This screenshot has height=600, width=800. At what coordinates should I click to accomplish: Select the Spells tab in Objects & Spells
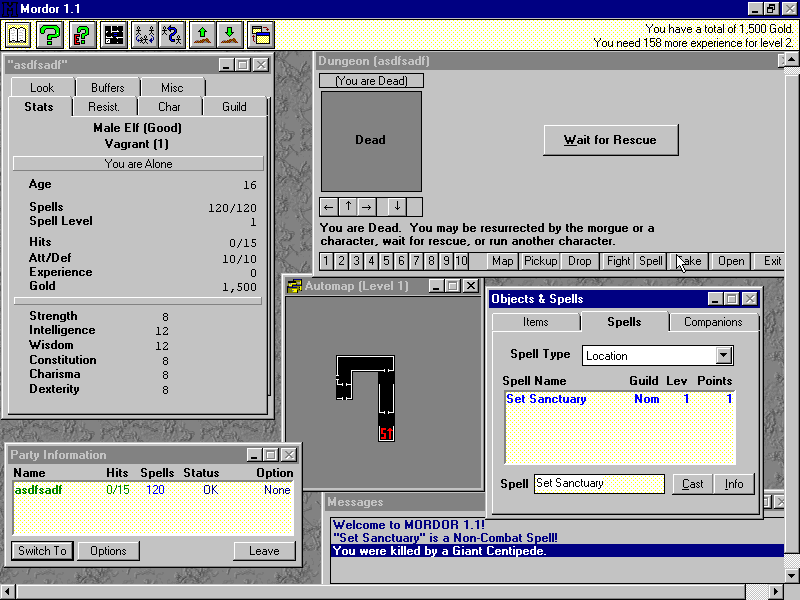coord(624,321)
